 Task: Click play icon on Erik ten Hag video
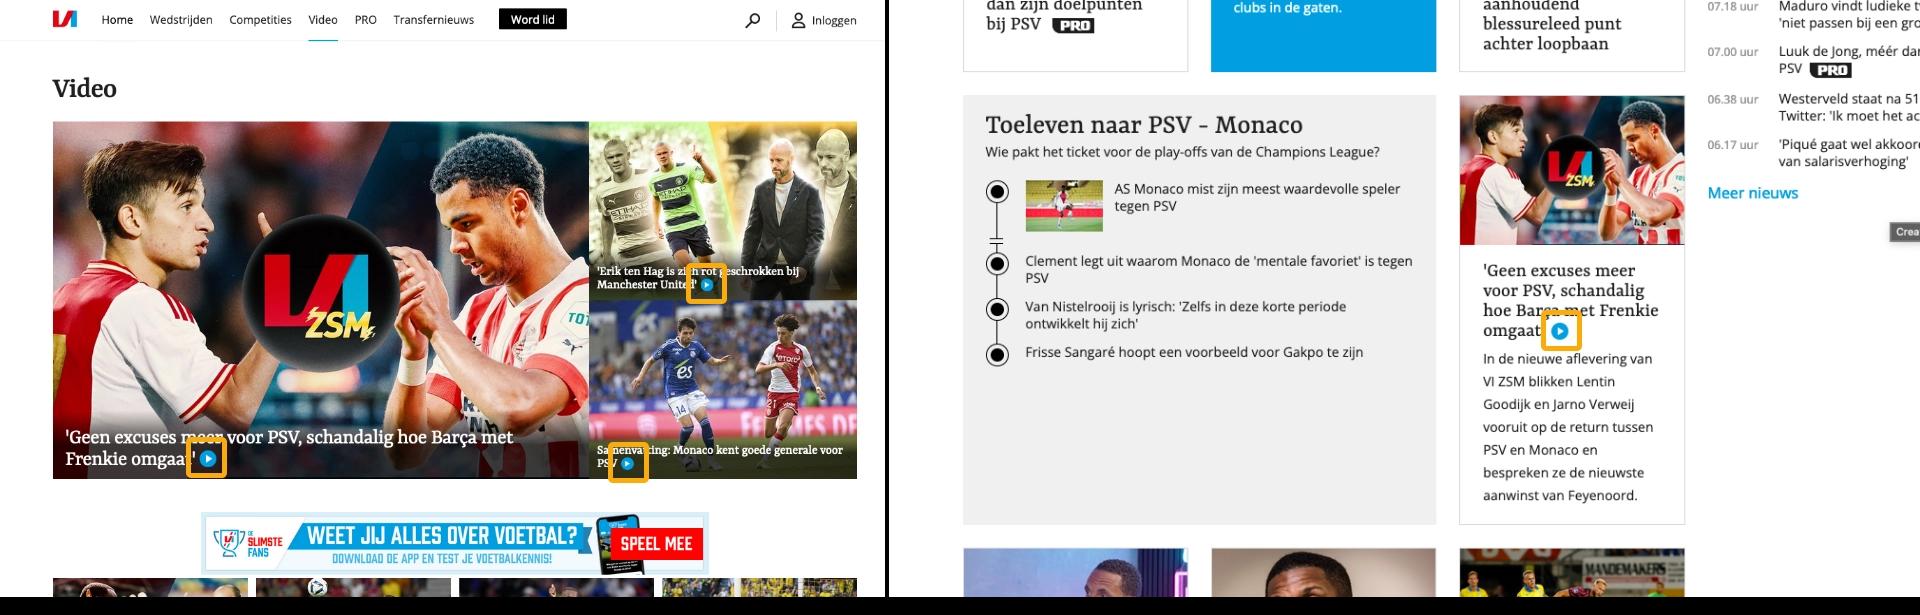[x=707, y=285]
